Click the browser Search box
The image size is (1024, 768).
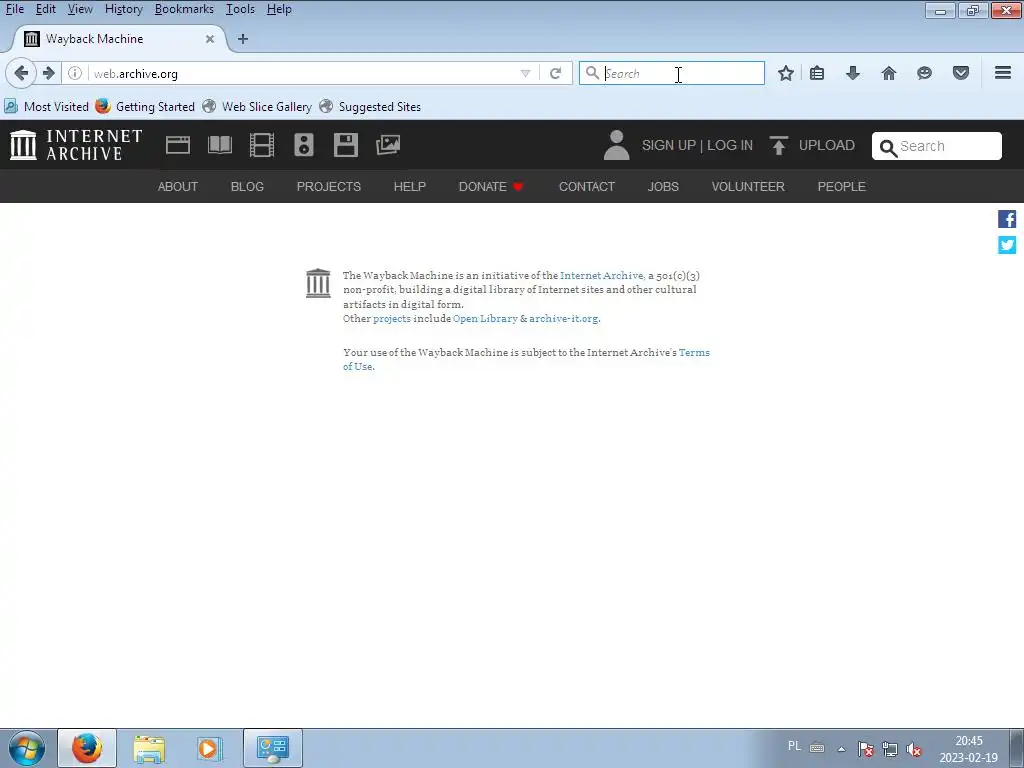point(671,73)
